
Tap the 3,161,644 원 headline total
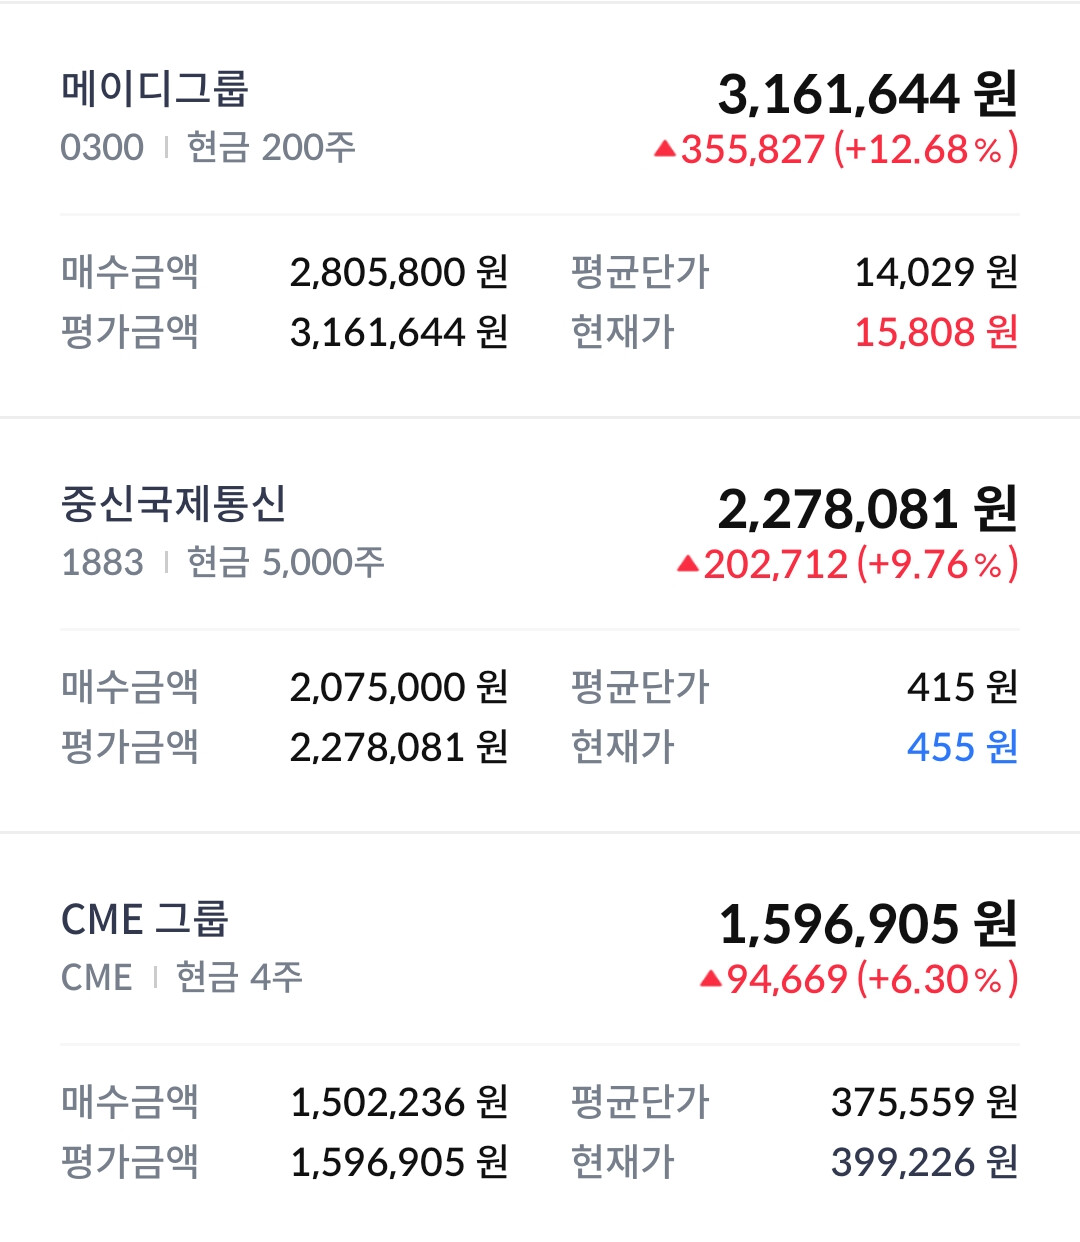[x=867, y=94]
